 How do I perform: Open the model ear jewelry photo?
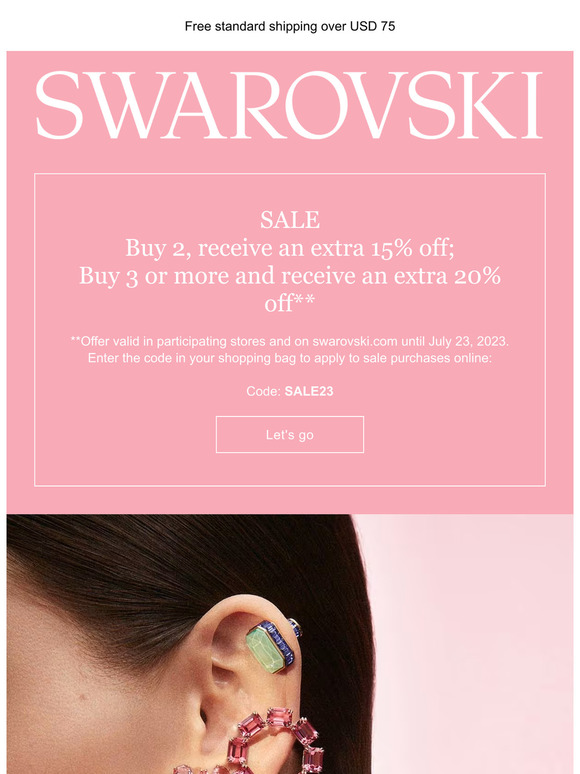tap(290, 644)
